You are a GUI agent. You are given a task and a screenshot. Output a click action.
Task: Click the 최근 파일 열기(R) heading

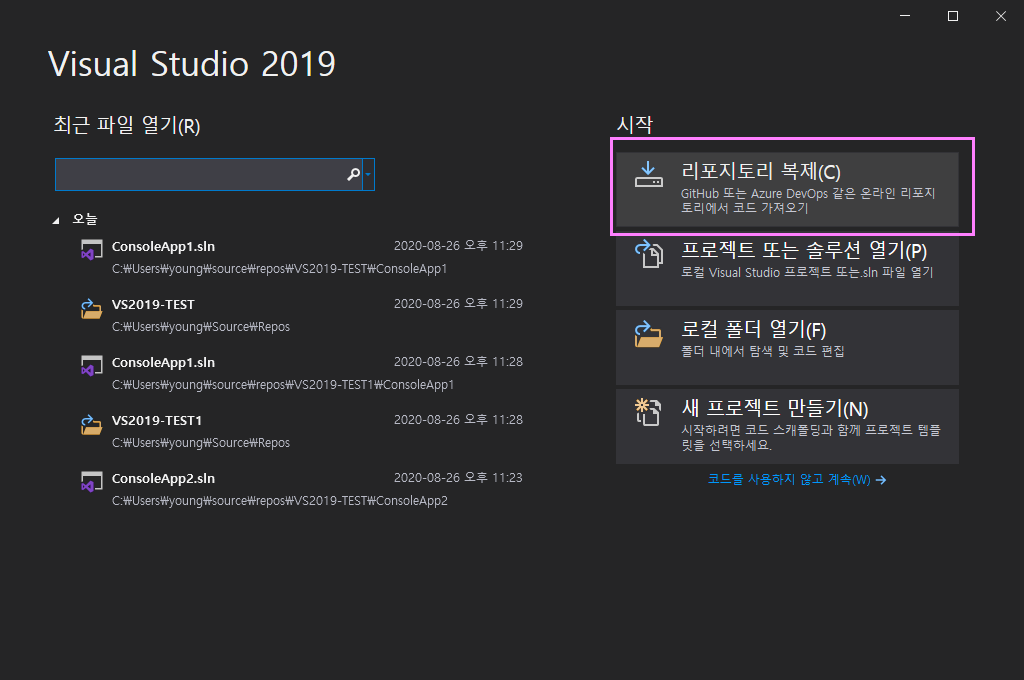tap(127, 125)
